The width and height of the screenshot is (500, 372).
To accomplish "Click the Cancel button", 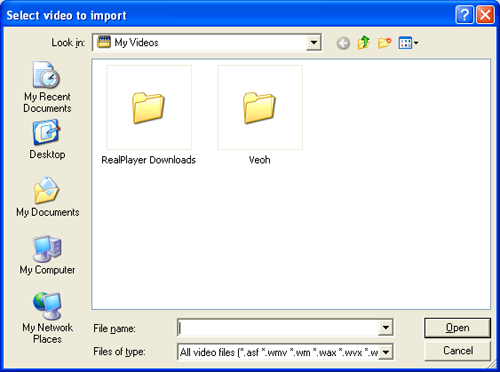I will coord(458,351).
